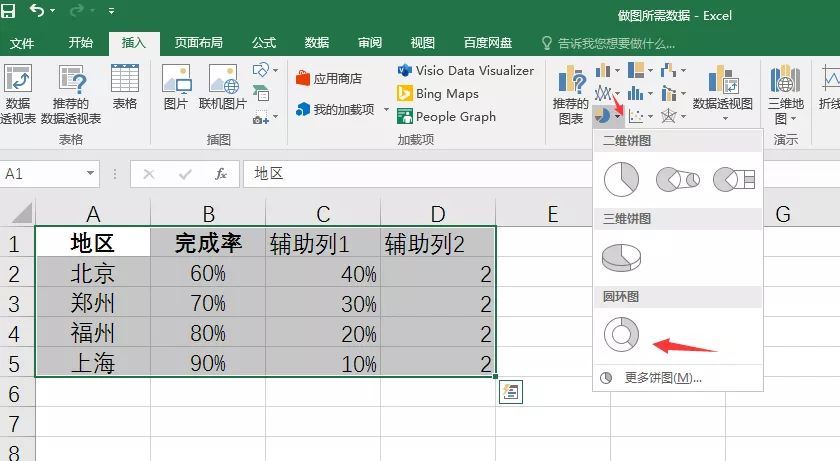Choose the 3D pie chart option
Image resolution: width=840 pixels, height=461 pixels.
click(621, 256)
